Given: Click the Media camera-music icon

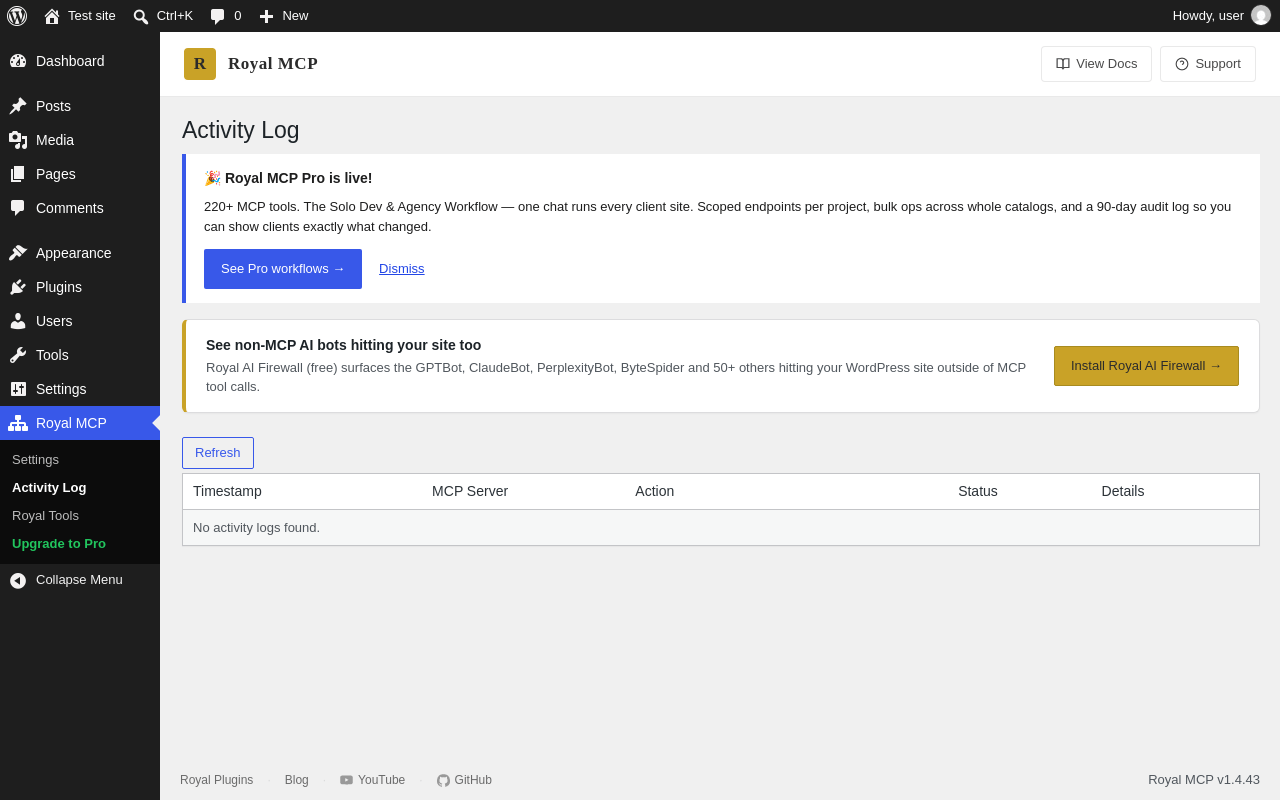Looking at the screenshot, I should click(18, 140).
